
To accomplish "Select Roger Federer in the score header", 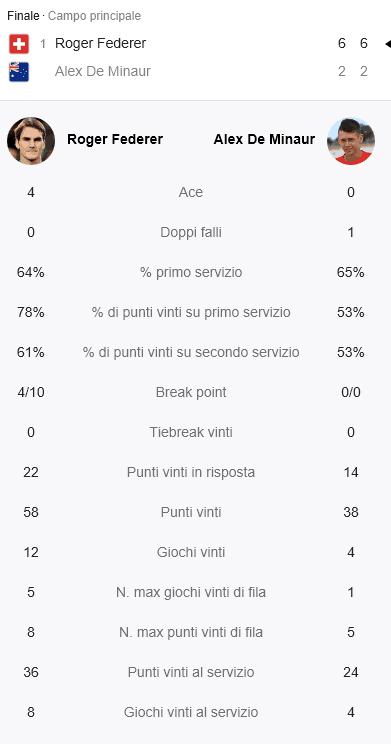I will tap(101, 44).
